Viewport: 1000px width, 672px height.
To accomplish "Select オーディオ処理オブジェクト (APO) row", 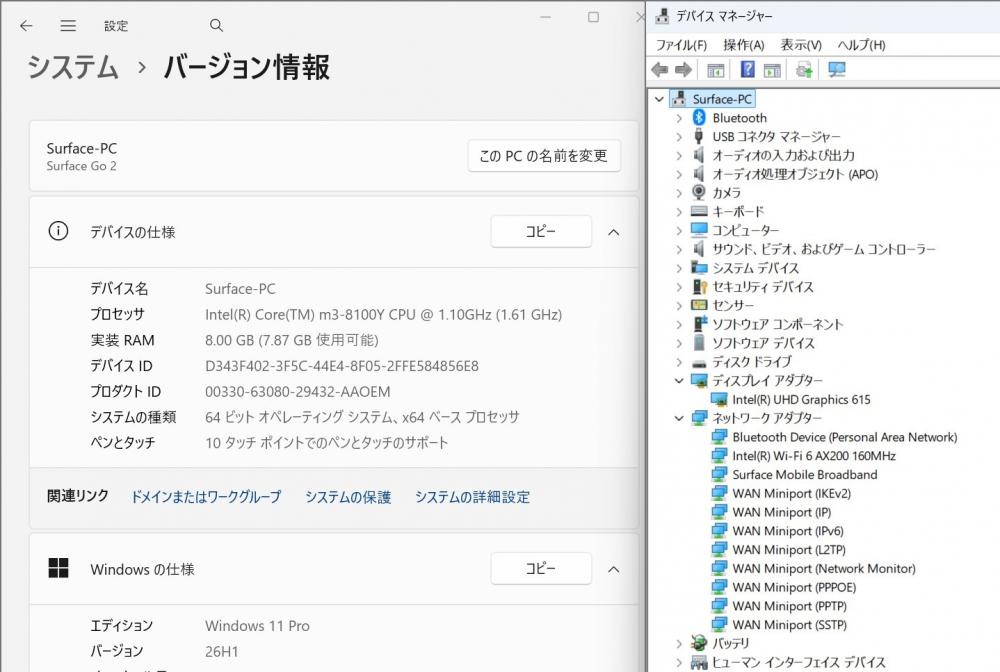I will pos(795,174).
